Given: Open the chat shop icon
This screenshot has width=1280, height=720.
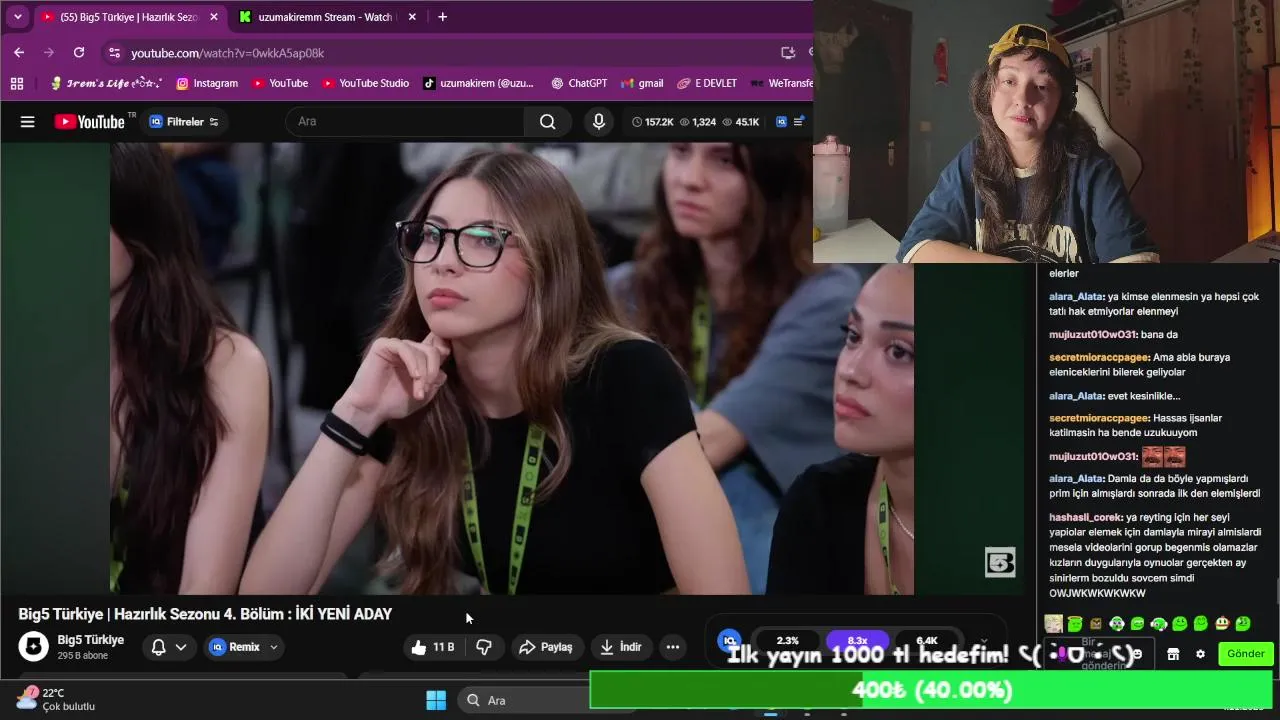Looking at the screenshot, I should coord(1173,654).
